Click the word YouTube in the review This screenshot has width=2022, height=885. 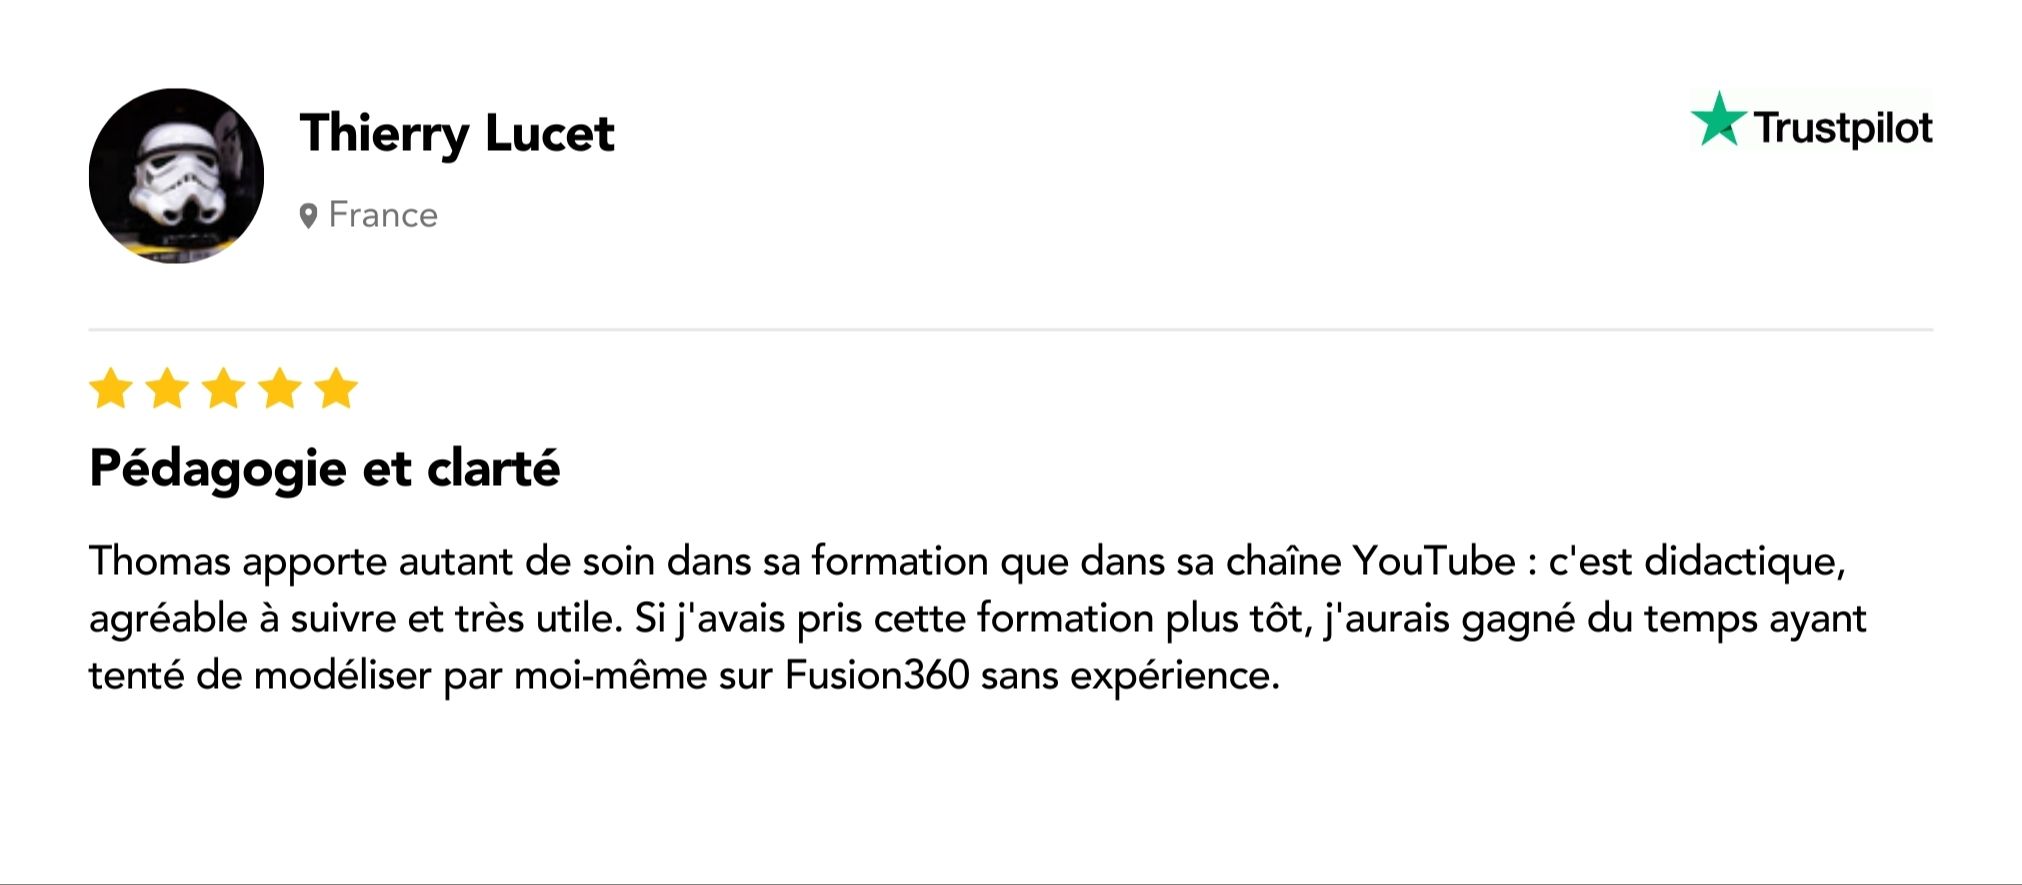tap(1434, 561)
